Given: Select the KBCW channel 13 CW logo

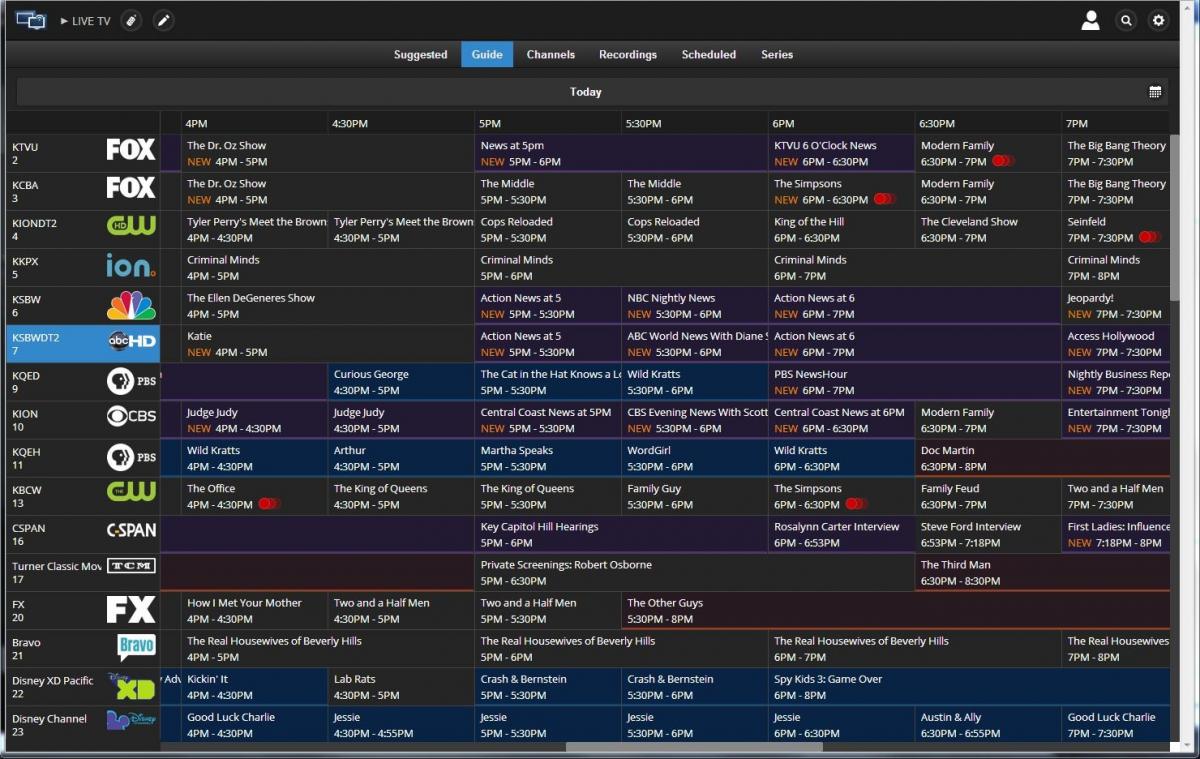Looking at the screenshot, I should 131,493.
